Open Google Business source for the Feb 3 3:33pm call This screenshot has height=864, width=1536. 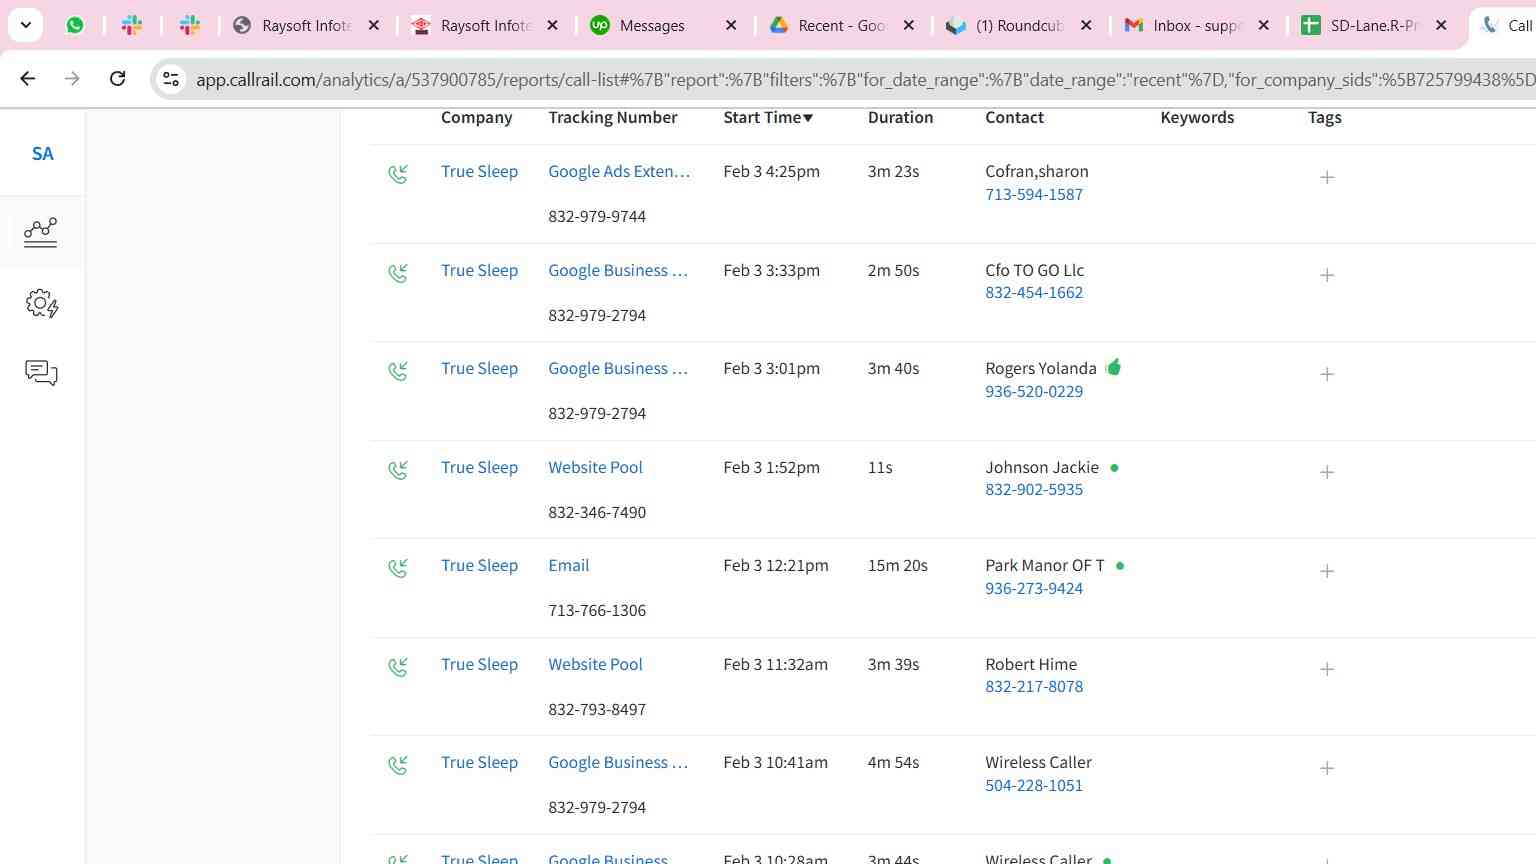pyautogui.click(x=618, y=271)
